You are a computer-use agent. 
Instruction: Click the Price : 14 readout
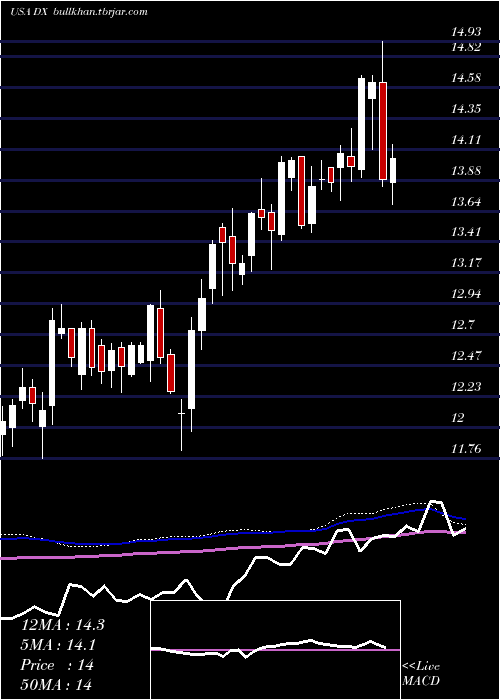(x=57, y=665)
